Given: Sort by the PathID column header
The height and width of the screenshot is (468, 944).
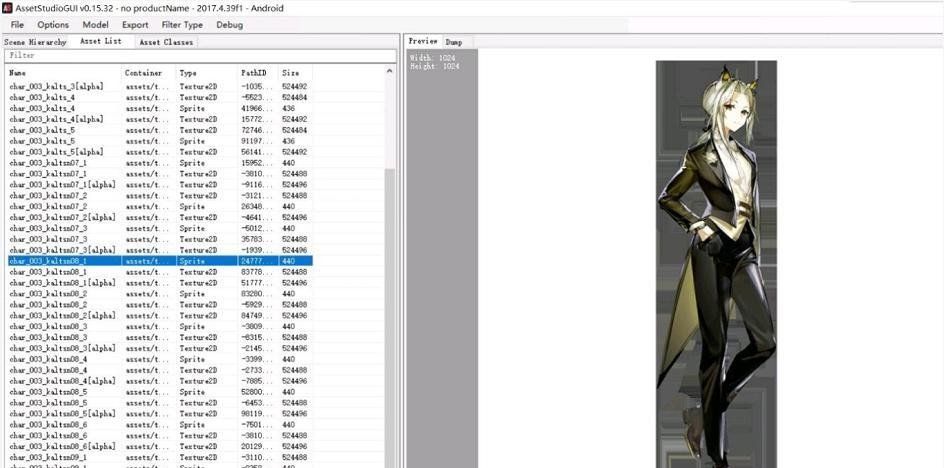Looking at the screenshot, I should tap(257, 73).
